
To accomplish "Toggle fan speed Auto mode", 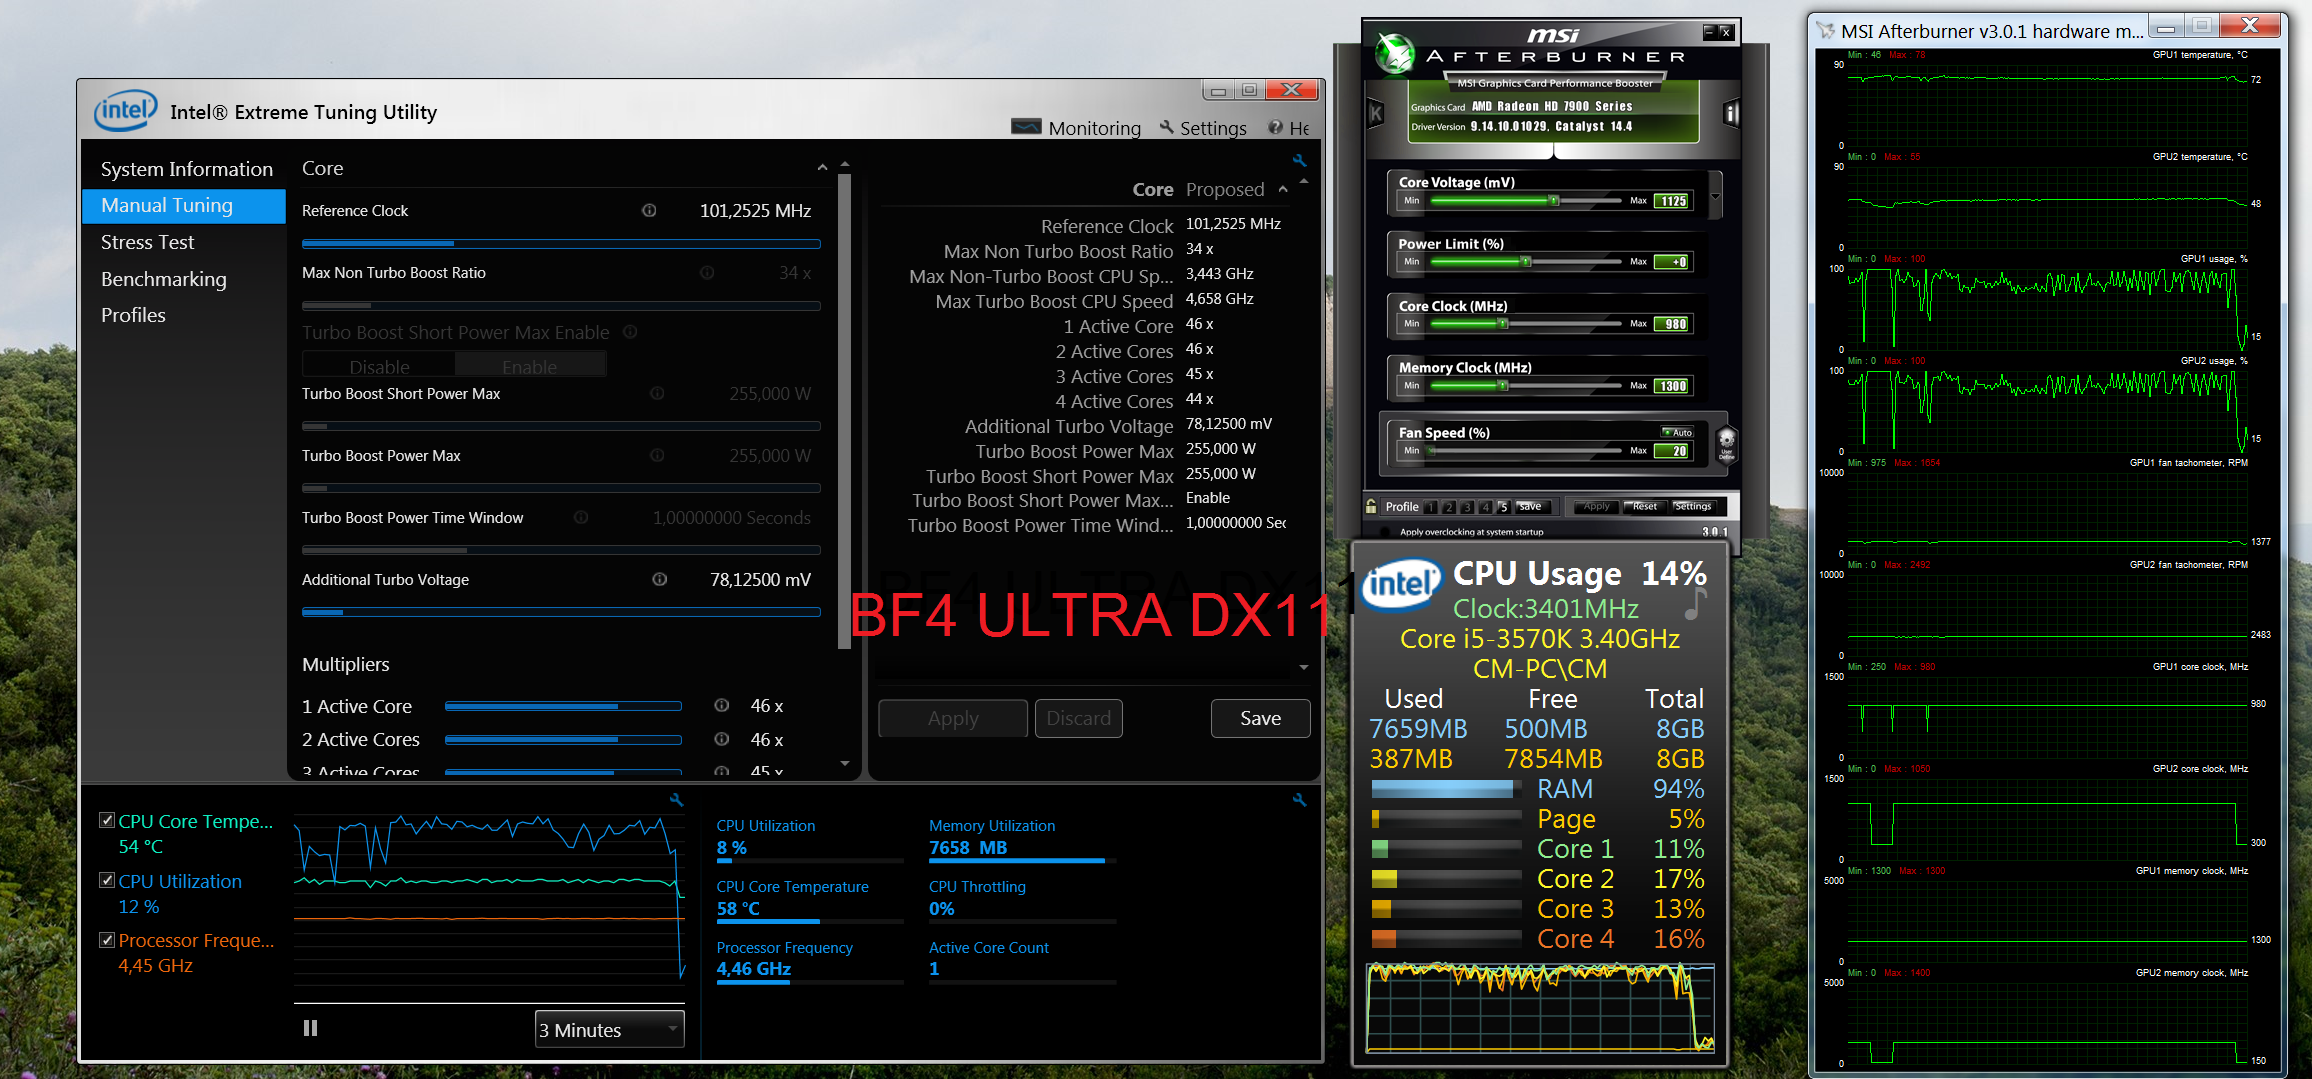I will coord(1677,433).
